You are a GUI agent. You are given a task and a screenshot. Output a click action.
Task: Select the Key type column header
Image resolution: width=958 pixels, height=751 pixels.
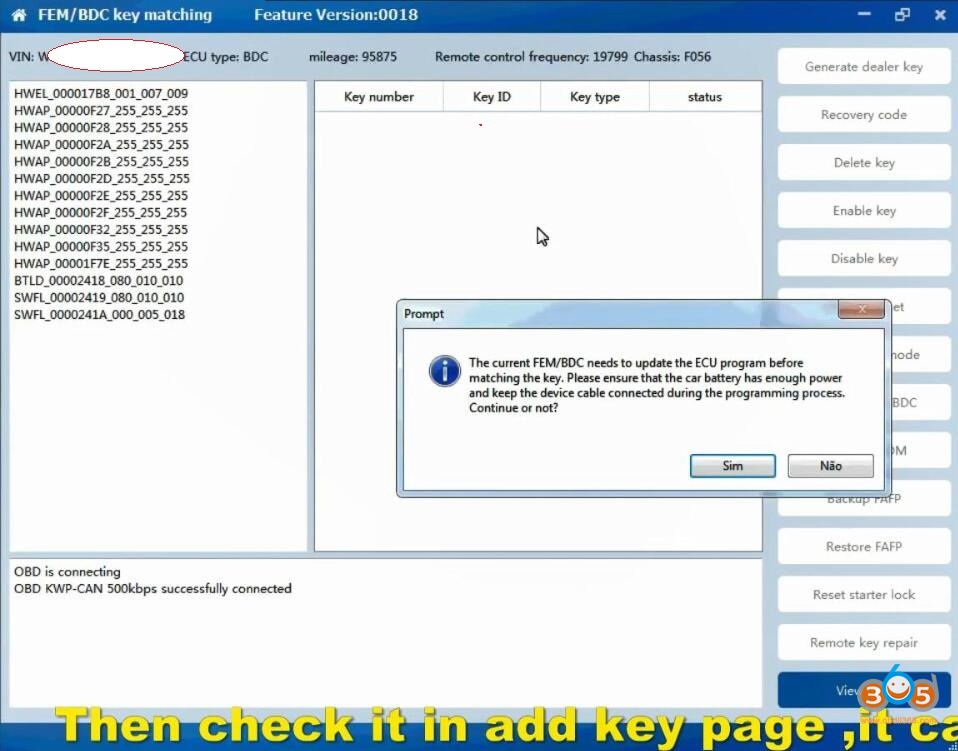pos(594,97)
